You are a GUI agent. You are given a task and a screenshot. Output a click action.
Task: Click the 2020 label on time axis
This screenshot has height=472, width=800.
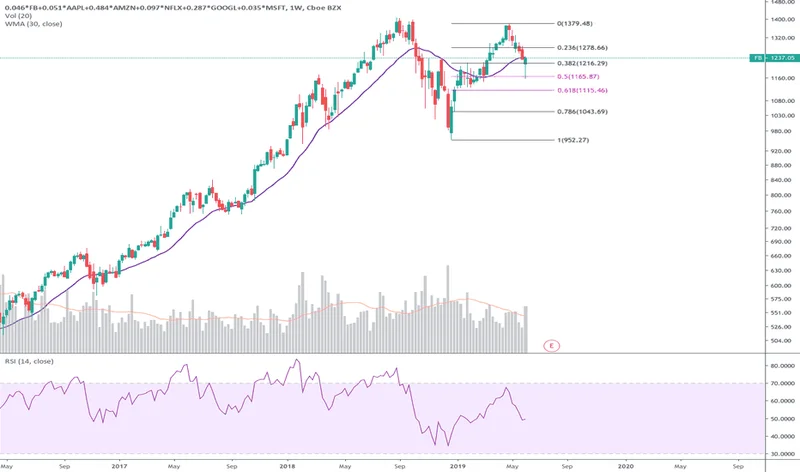coord(625,465)
